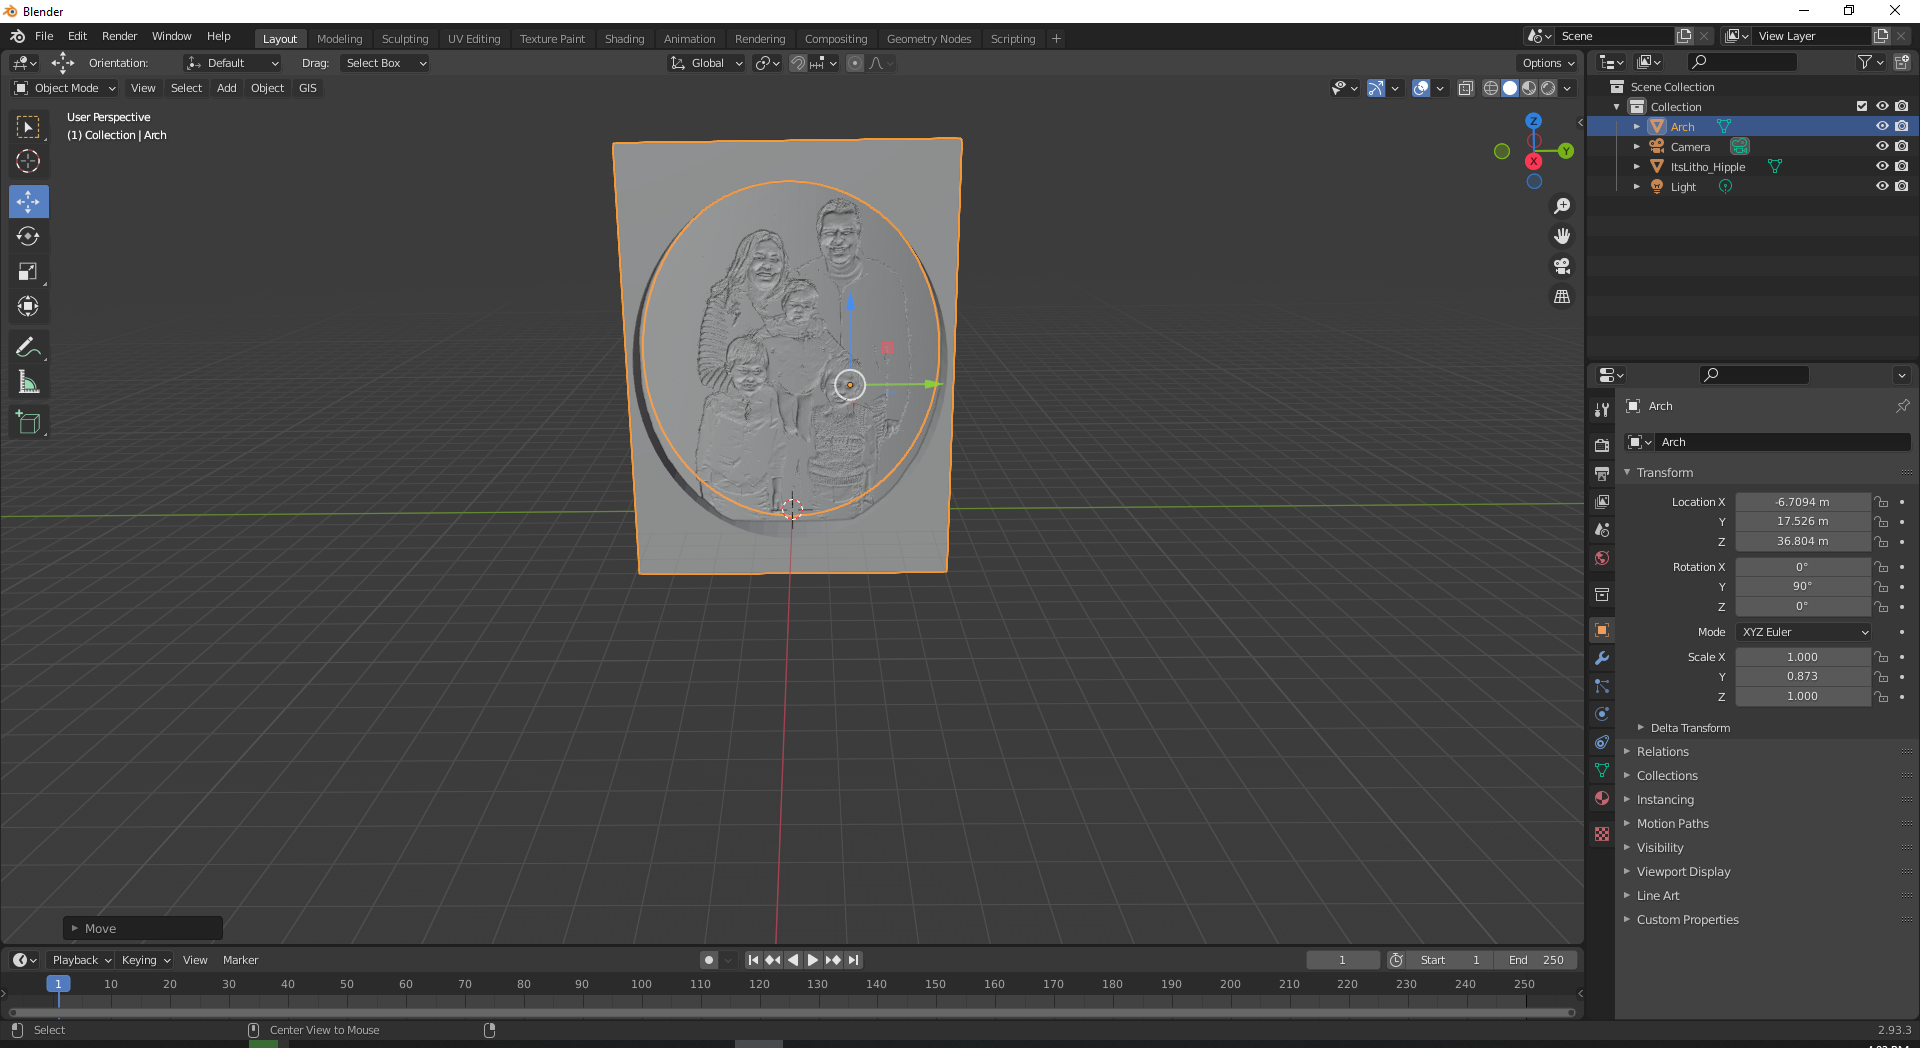1920x1048 pixels.
Task: Open the Render properties tab
Action: [x=1602, y=445]
